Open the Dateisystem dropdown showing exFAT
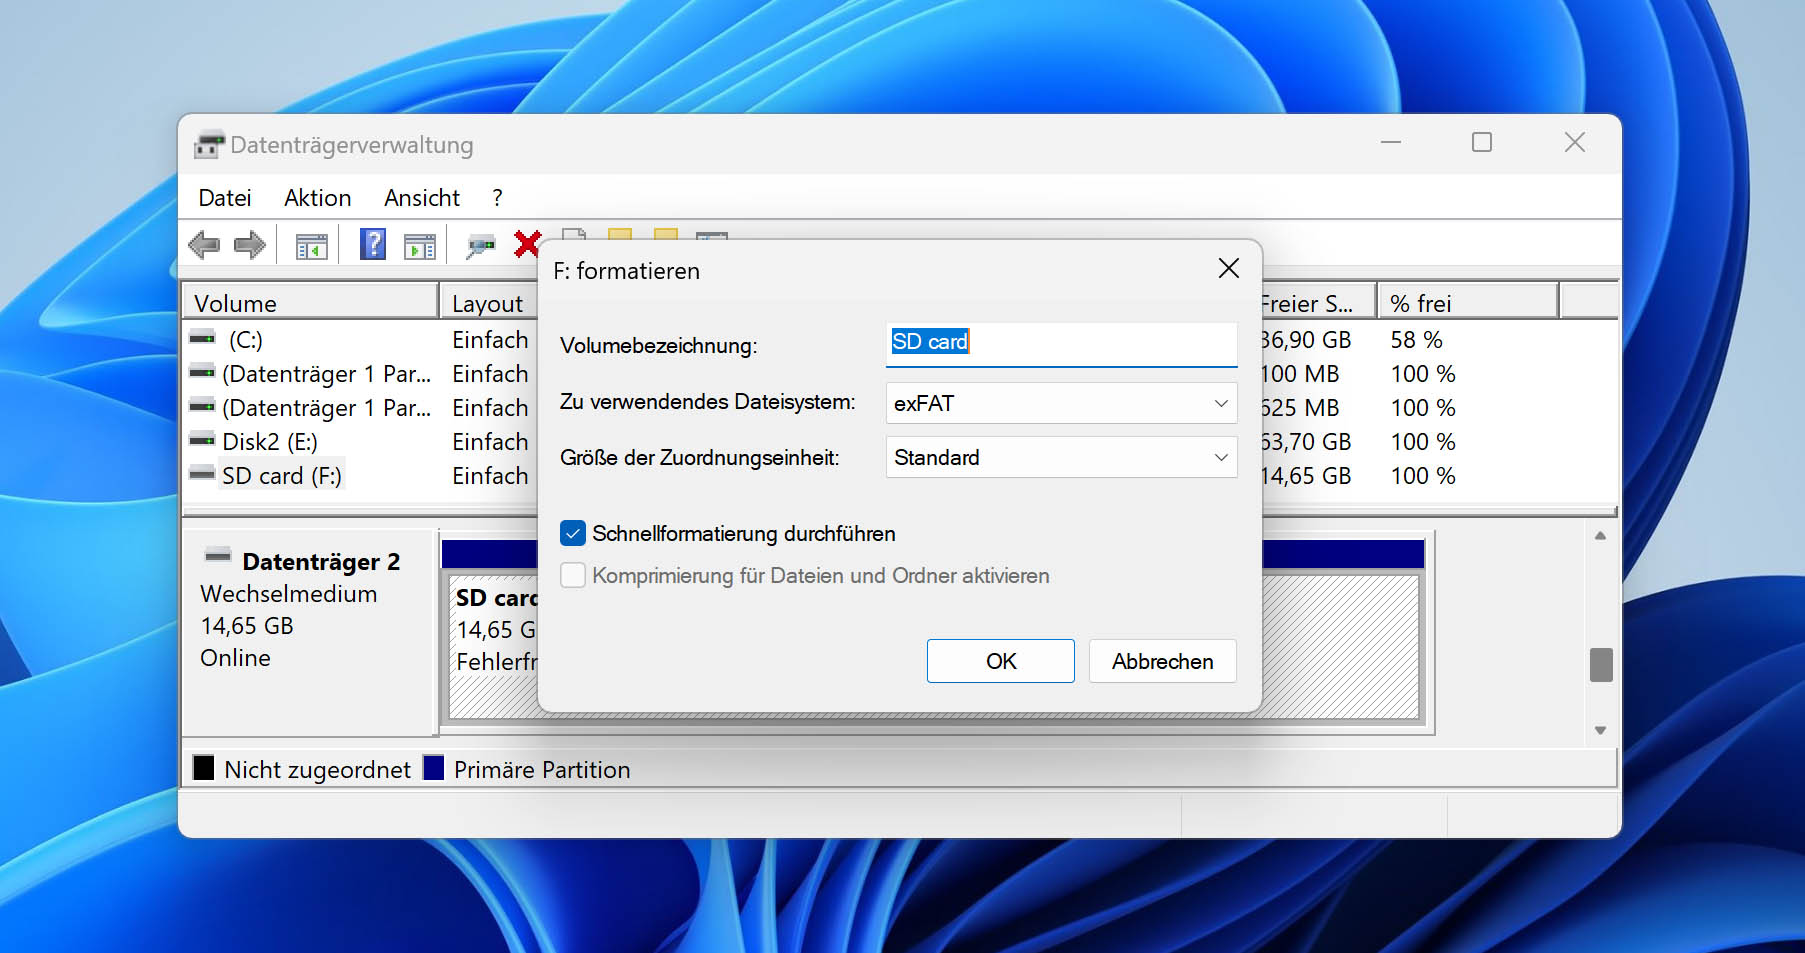Viewport: 1805px width, 953px height. 1061,403
